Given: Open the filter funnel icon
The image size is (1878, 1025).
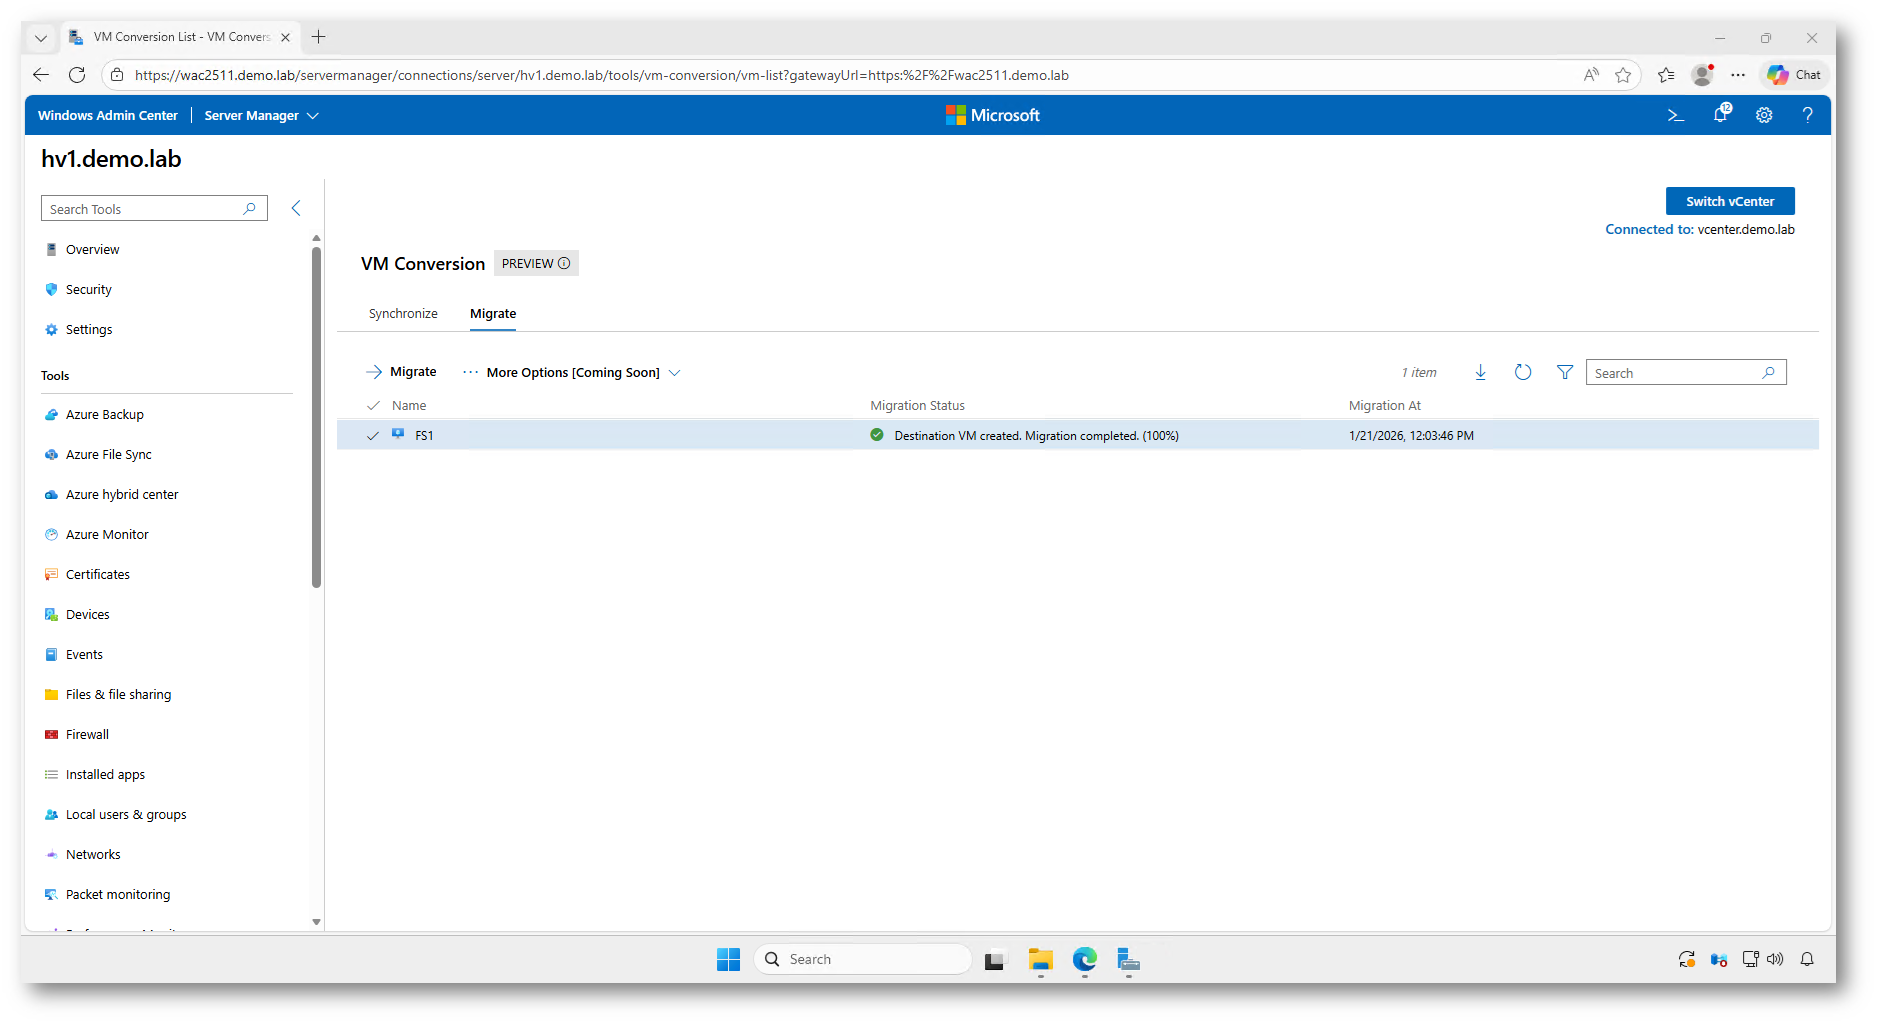Looking at the screenshot, I should point(1565,373).
